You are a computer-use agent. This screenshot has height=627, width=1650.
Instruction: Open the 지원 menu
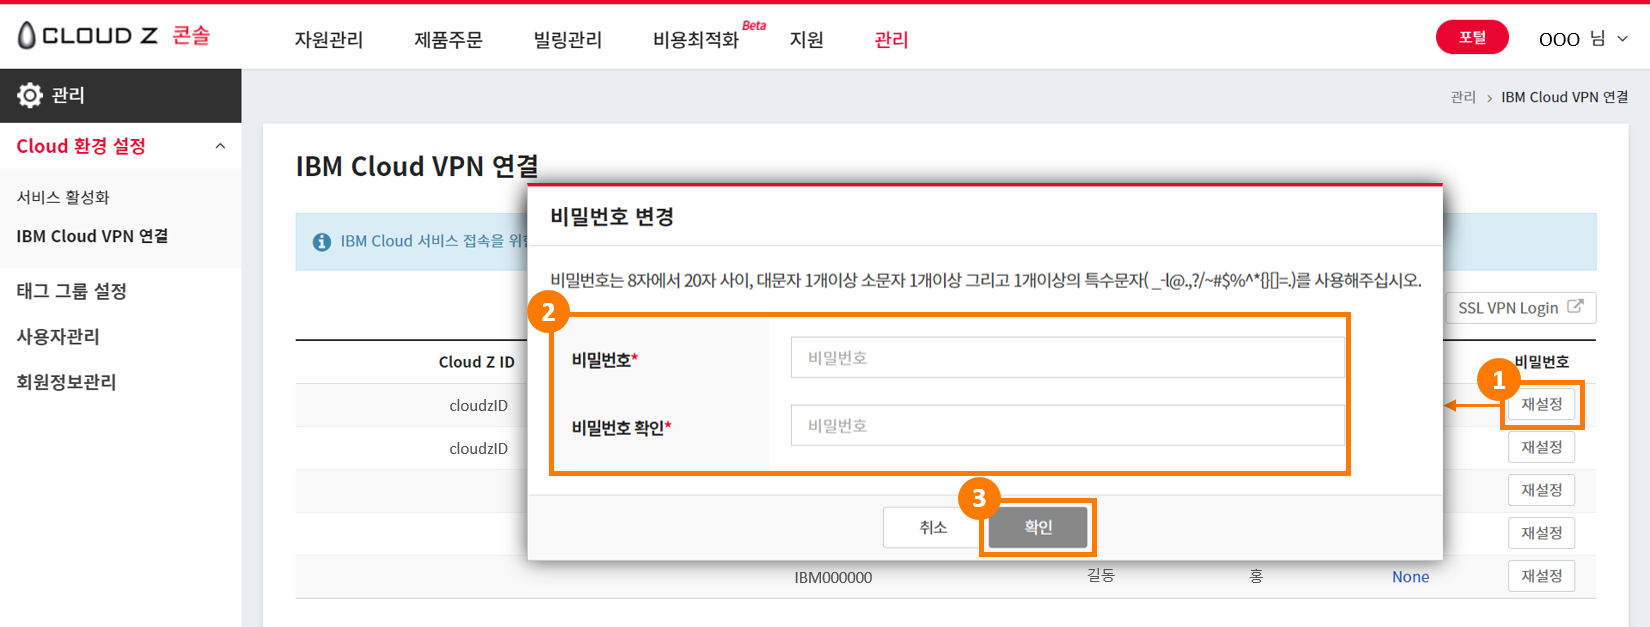pyautogui.click(x=806, y=40)
